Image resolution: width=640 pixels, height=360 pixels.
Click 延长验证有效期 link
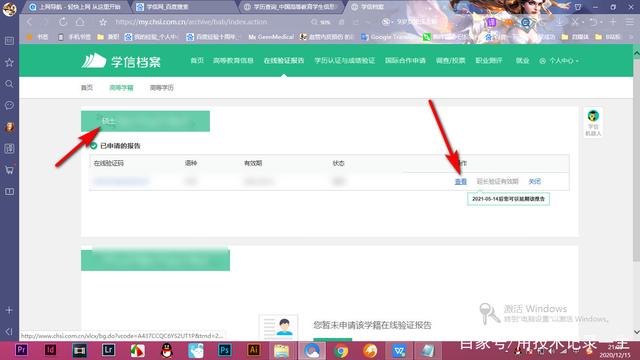click(x=498, y=181)
